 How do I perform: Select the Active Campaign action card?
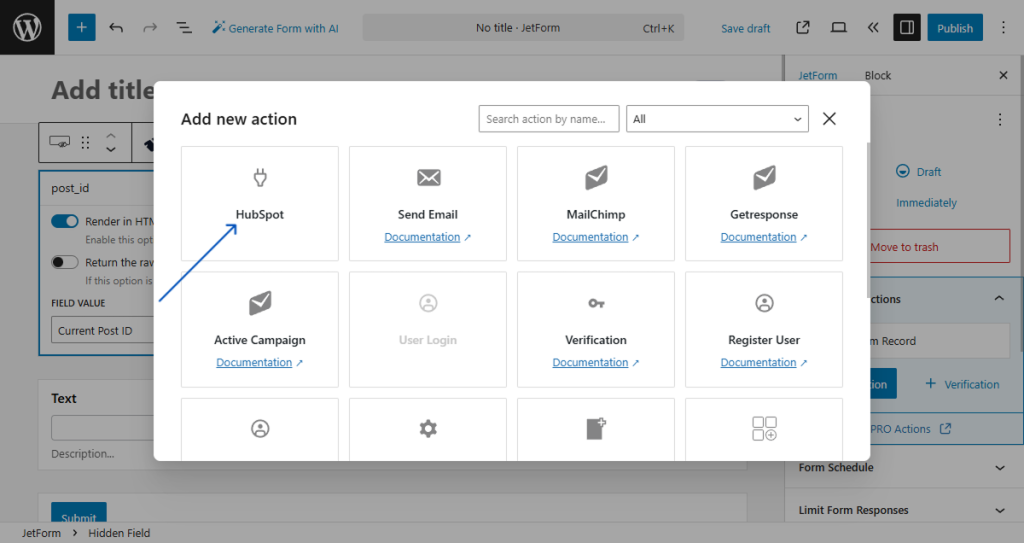[260, 329]
